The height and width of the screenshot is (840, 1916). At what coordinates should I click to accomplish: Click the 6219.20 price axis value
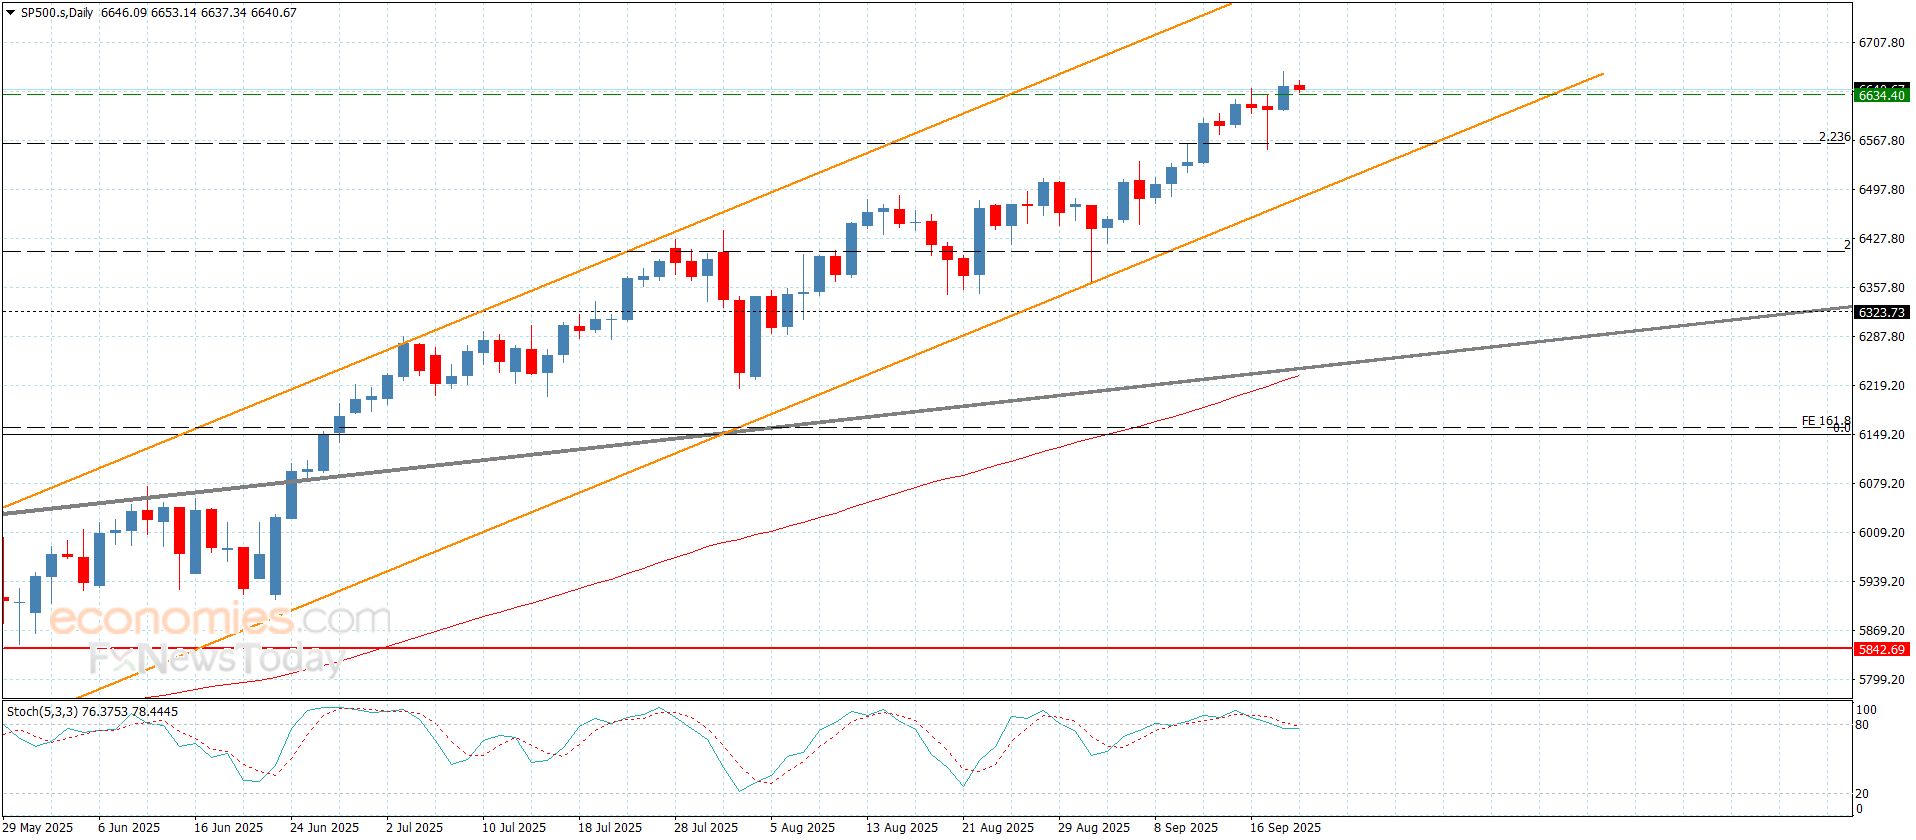1881,386
